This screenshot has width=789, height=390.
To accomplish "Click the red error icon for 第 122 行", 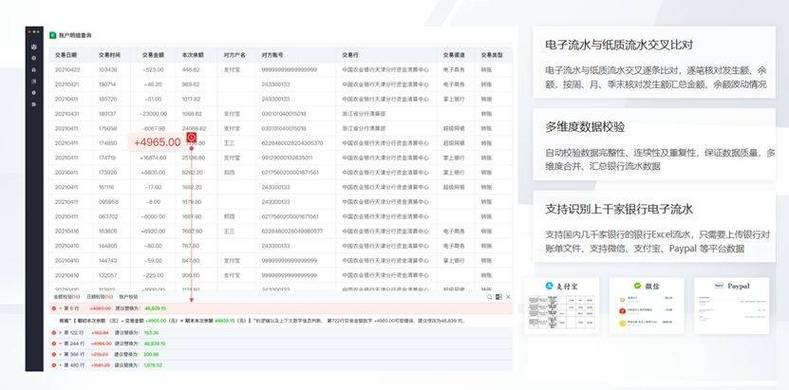I will [54, 333].
